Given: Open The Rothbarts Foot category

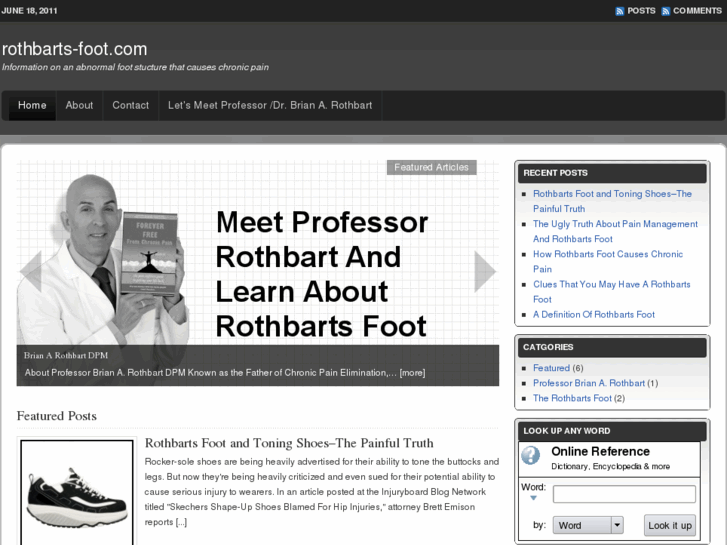Looking at the screenshot, I should 572,398.
